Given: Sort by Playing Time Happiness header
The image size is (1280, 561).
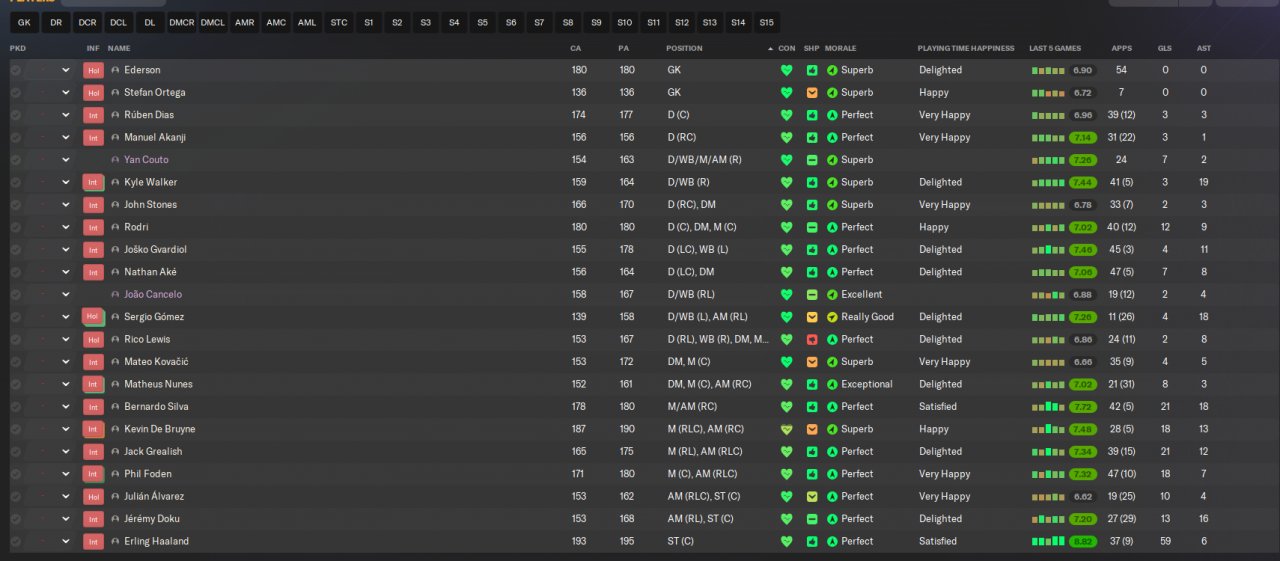Looking at the screenshot, I should [966, 48].
